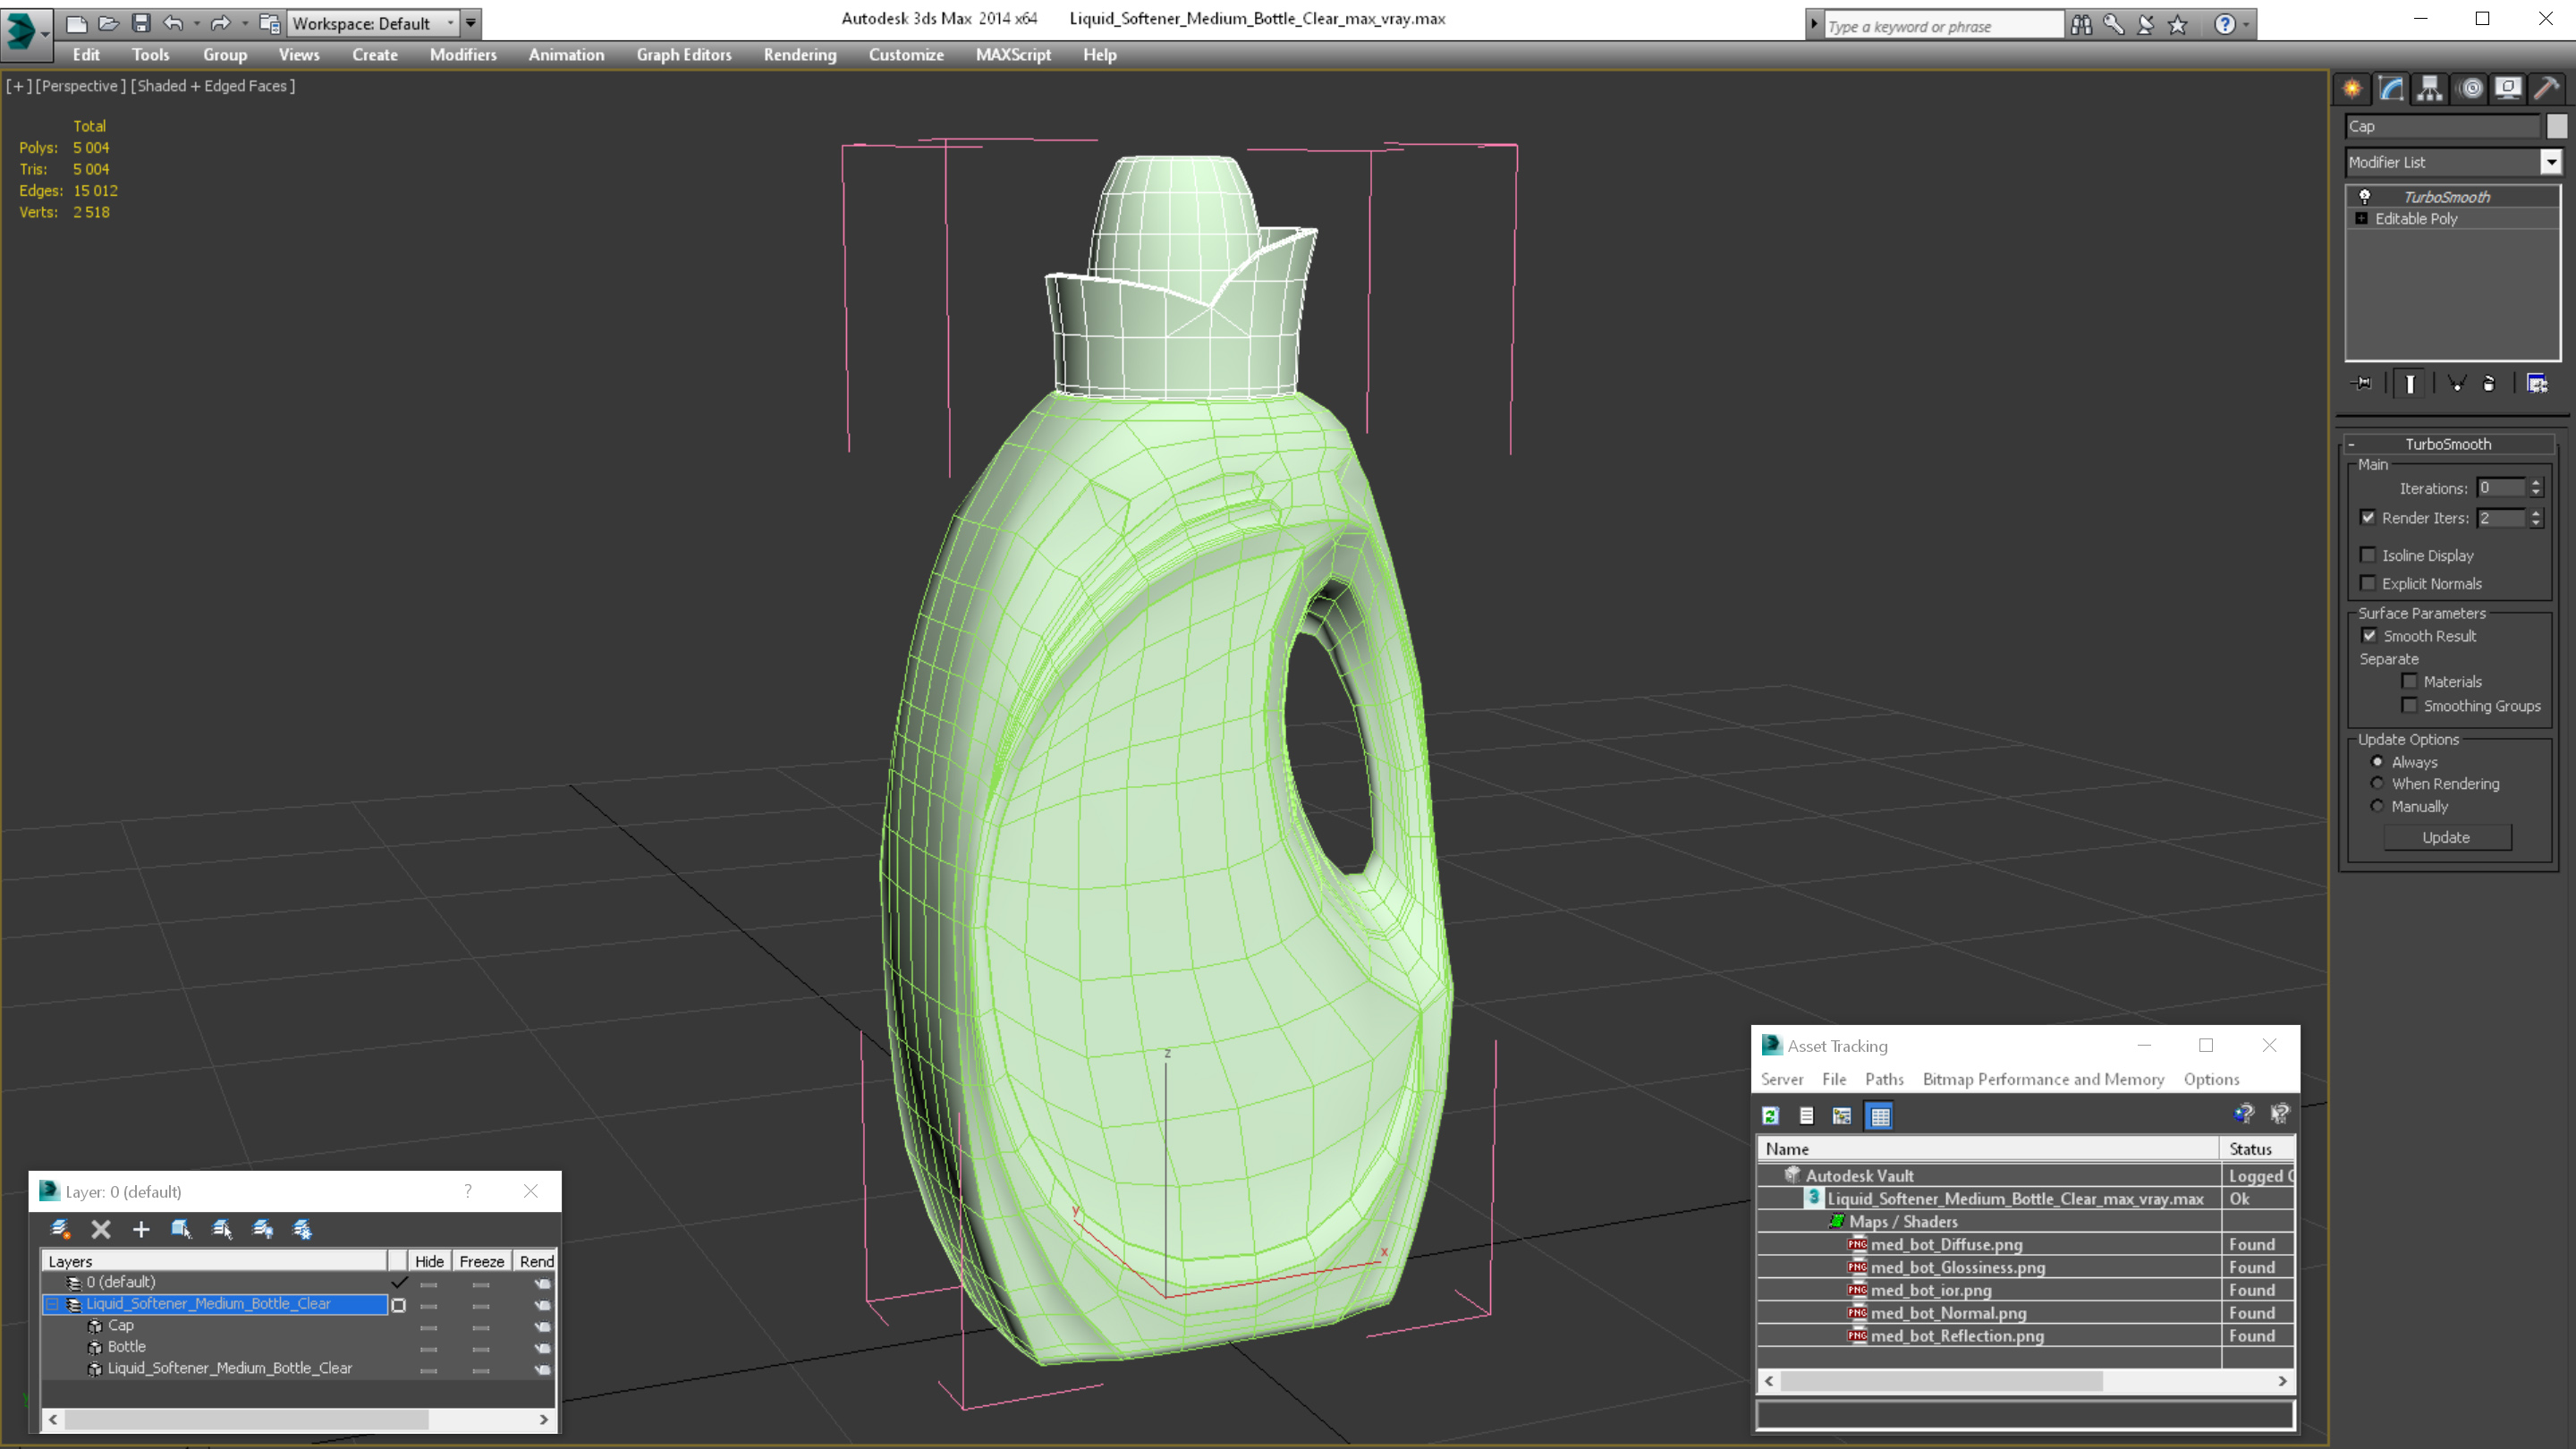Click the Redo arrow icon

221,23
